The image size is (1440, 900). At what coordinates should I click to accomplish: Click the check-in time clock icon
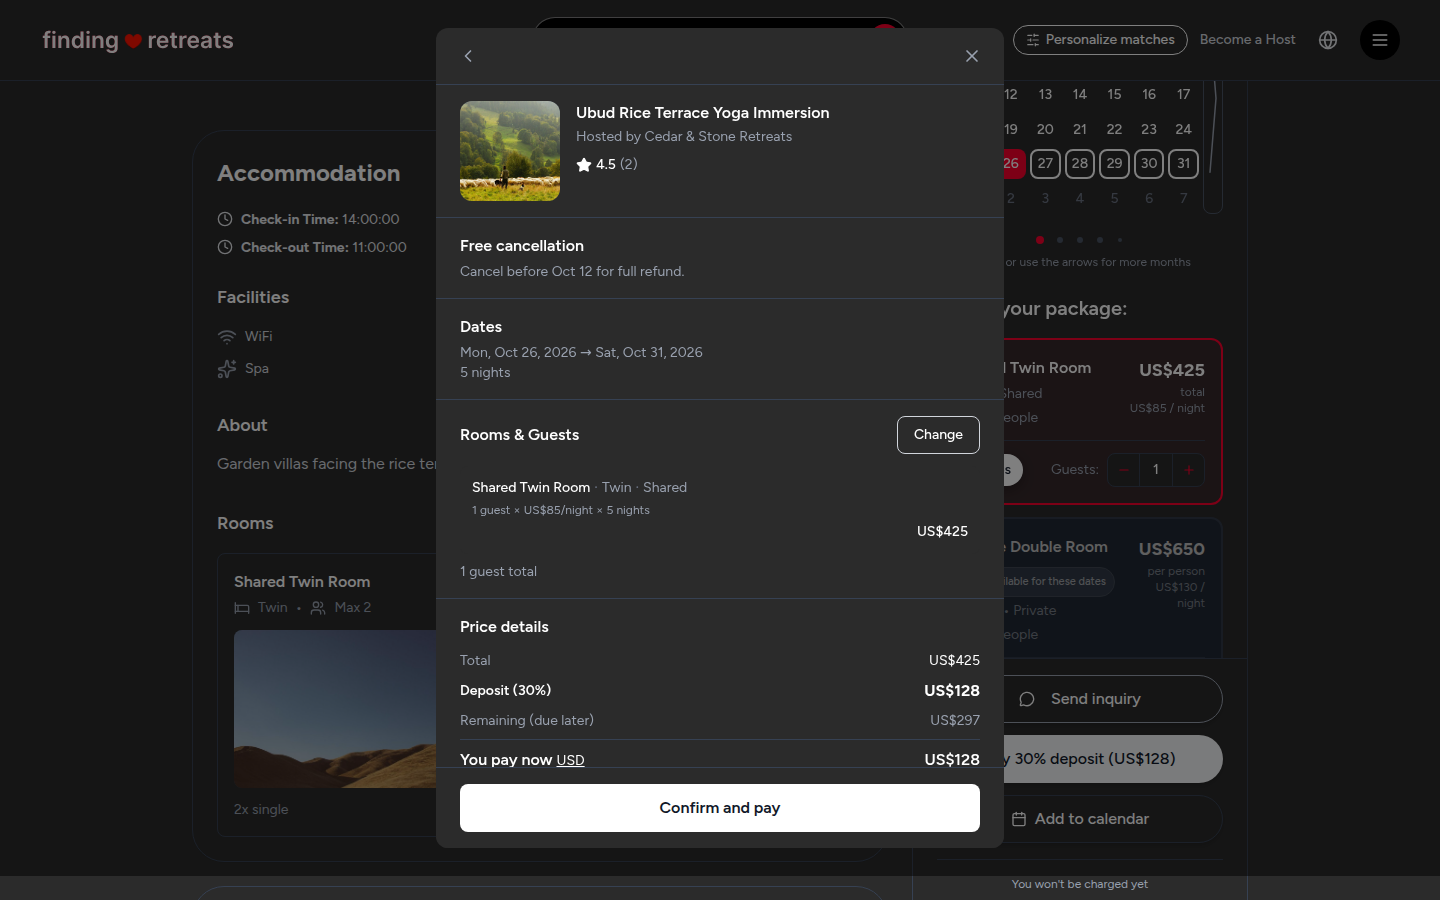click(x=225, y=219)
